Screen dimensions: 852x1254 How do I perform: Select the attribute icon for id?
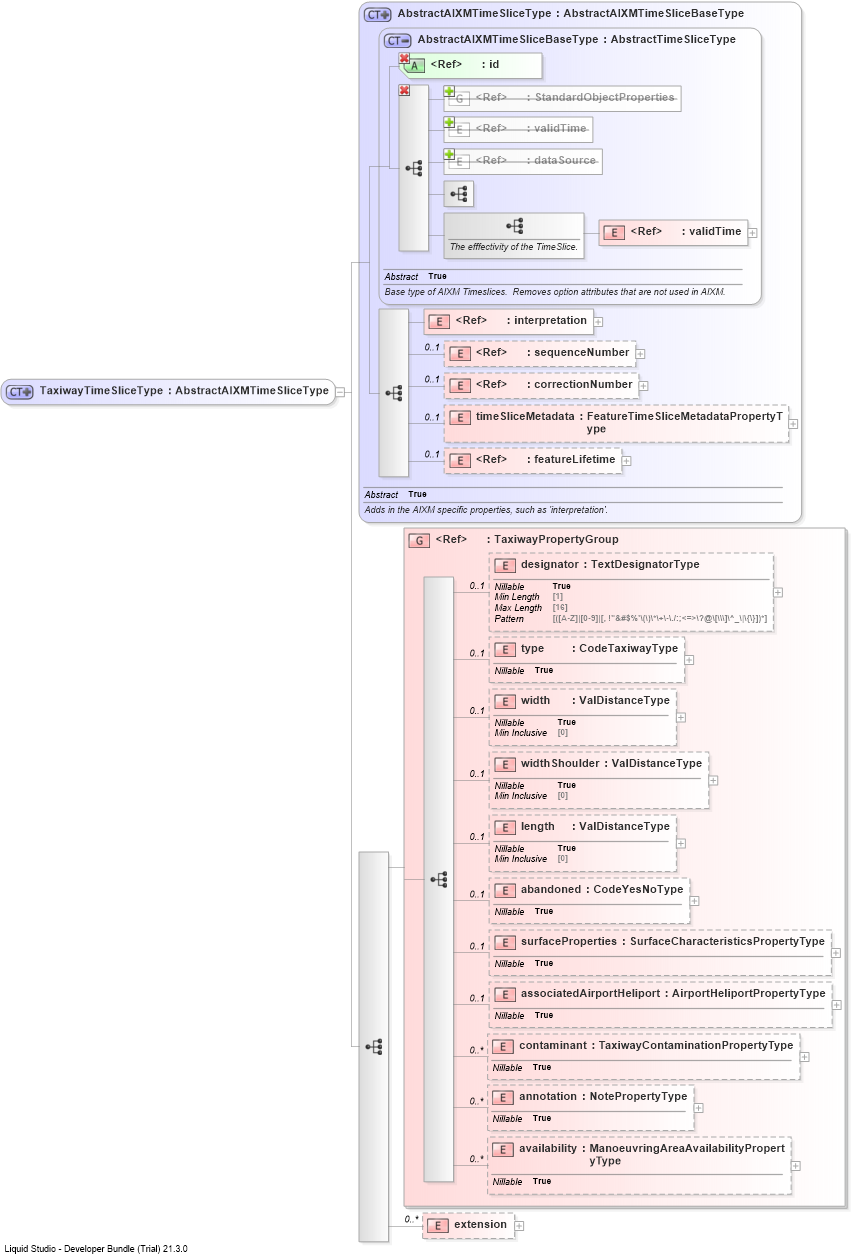[x=415, y=65]
